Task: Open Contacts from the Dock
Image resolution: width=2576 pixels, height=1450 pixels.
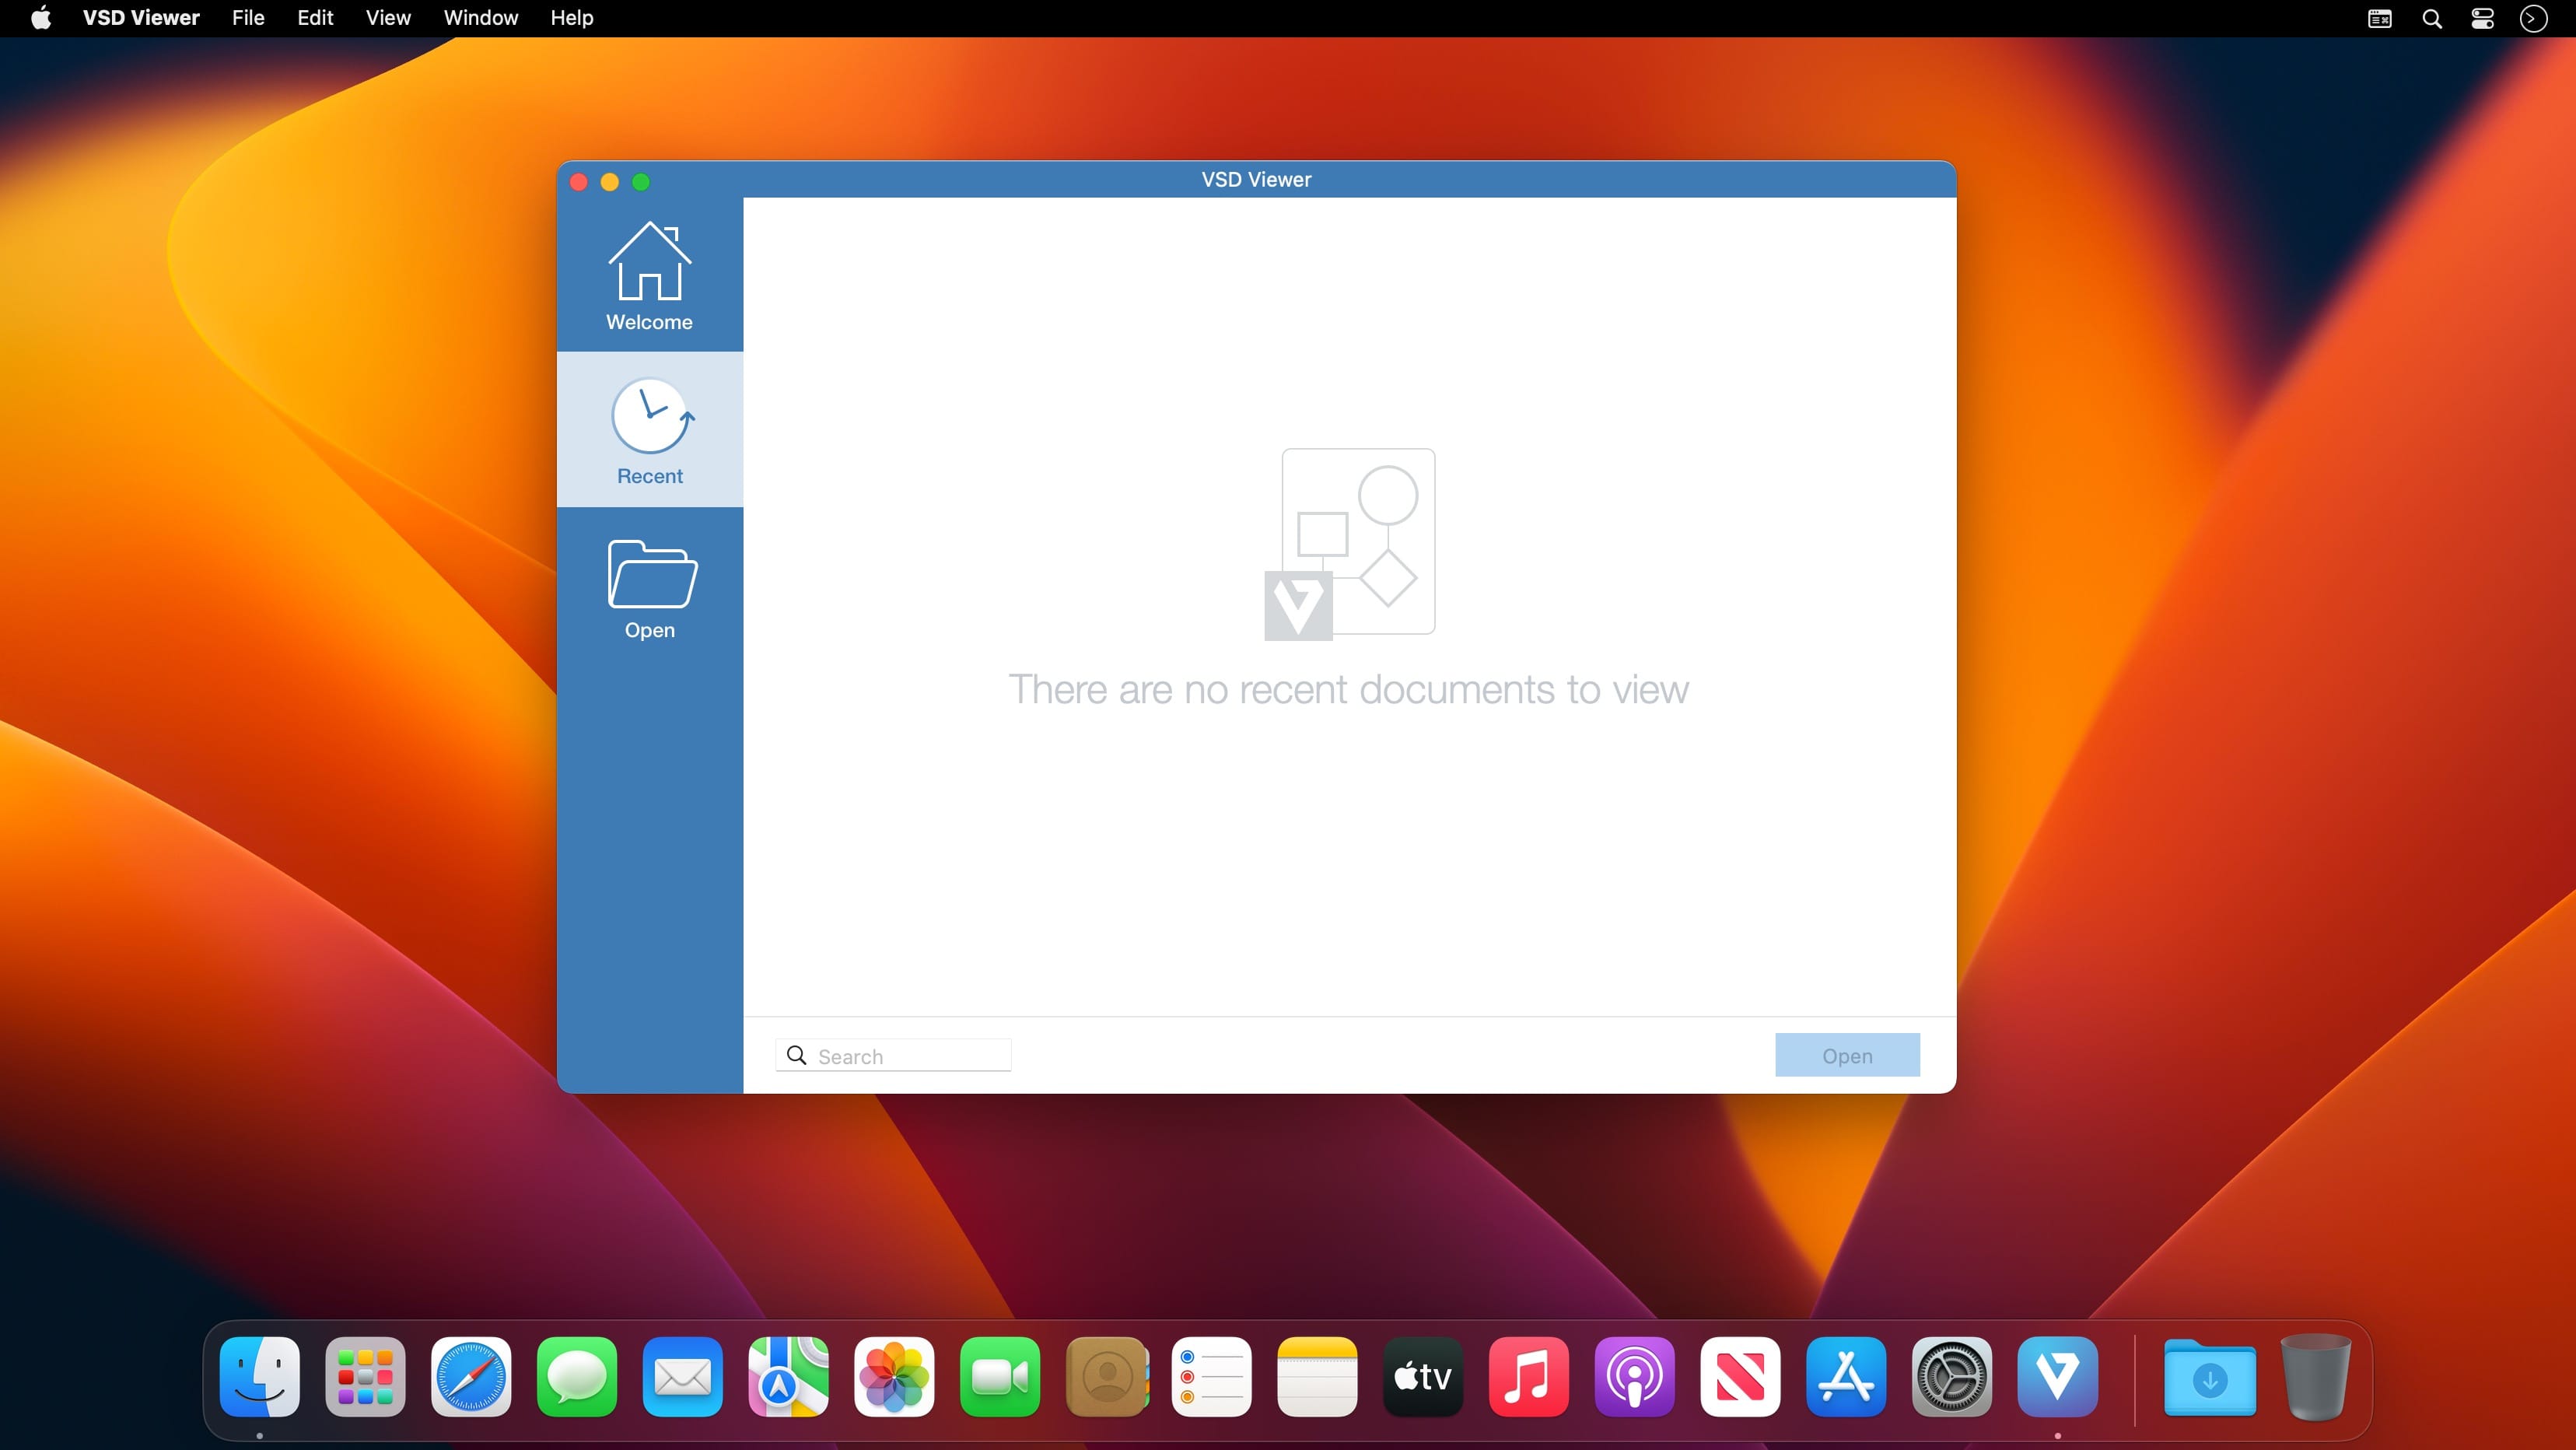Action: tap(1106, 1377)
